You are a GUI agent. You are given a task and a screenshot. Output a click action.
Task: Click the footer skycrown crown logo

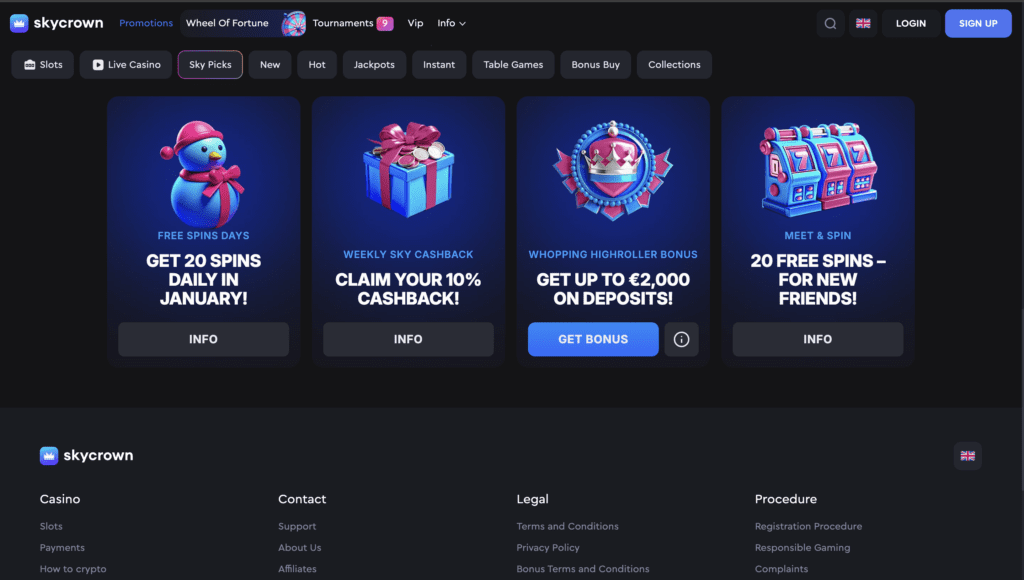[x=49, y=455]
